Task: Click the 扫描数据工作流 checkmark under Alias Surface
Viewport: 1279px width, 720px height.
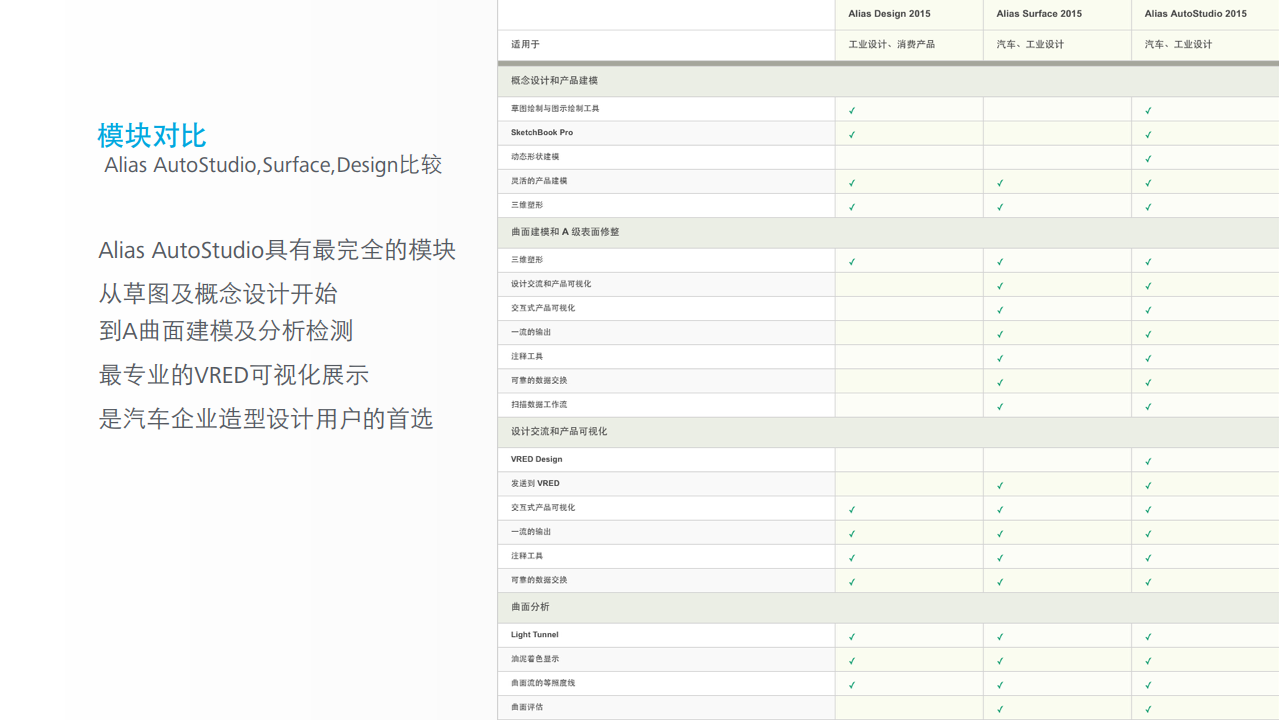Action: (1000, 406)
